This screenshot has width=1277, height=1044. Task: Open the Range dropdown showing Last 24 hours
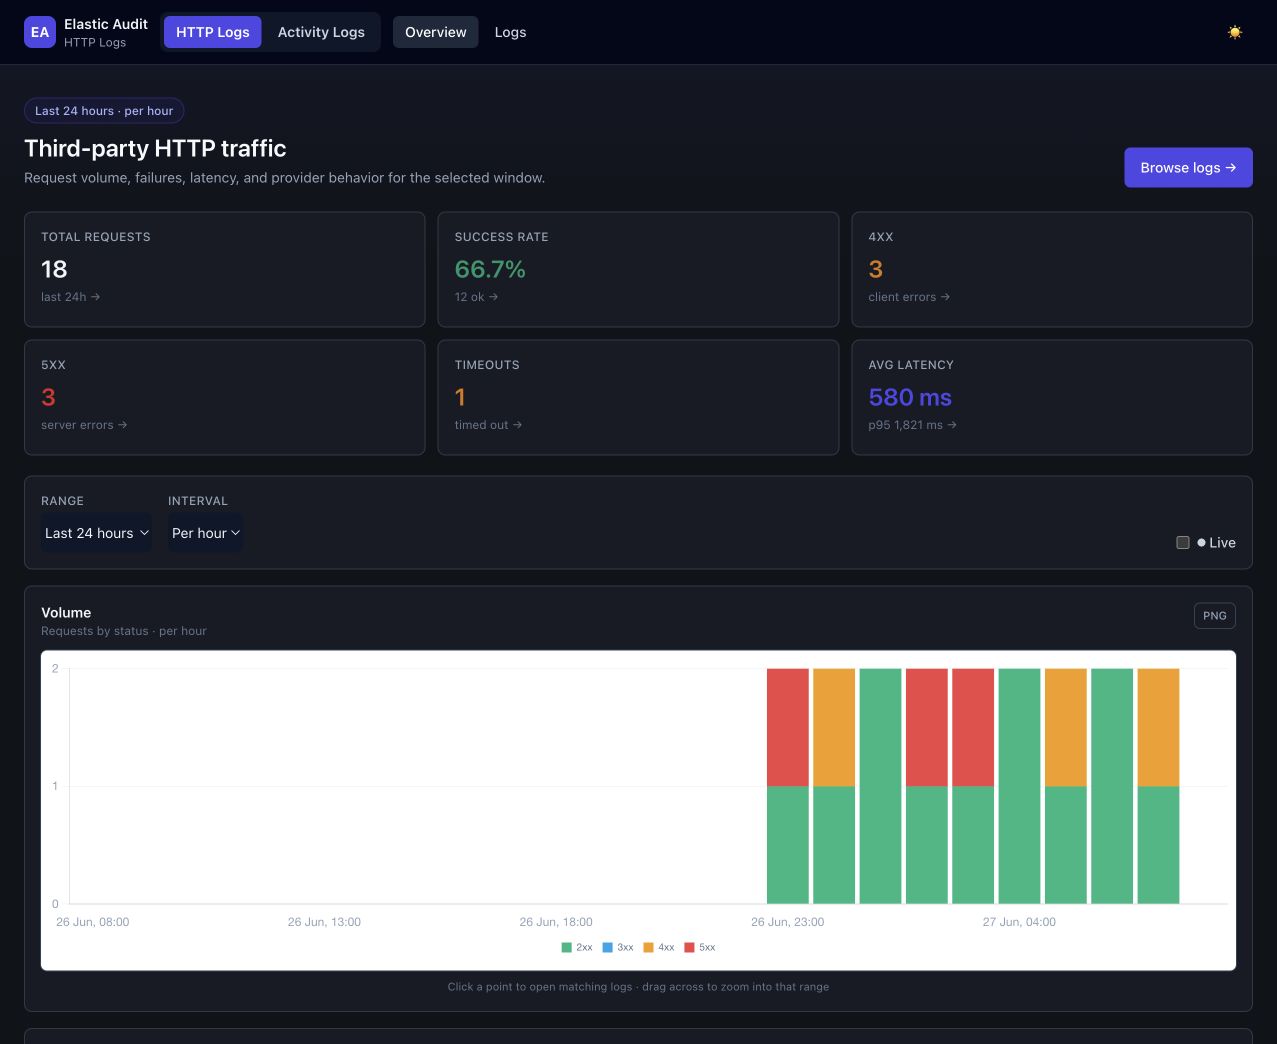coord(97,533)
